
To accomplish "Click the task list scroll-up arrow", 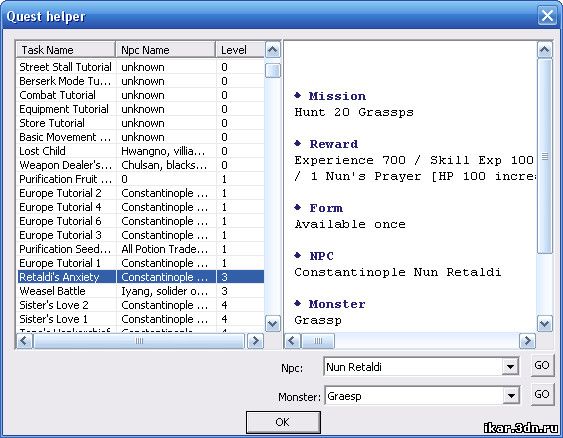I will [273, 50].
